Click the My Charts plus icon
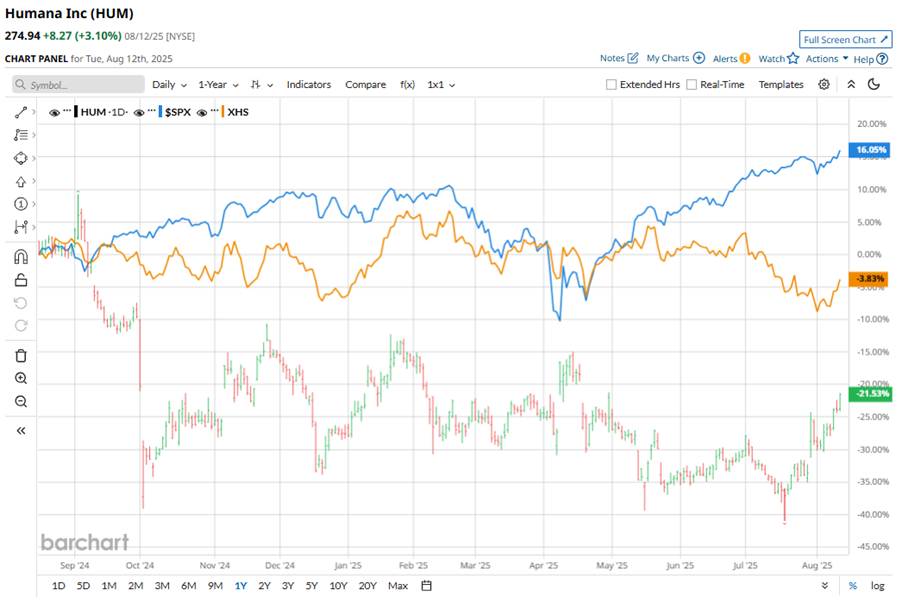Screen dimensions: 902x603 point(699,58)
